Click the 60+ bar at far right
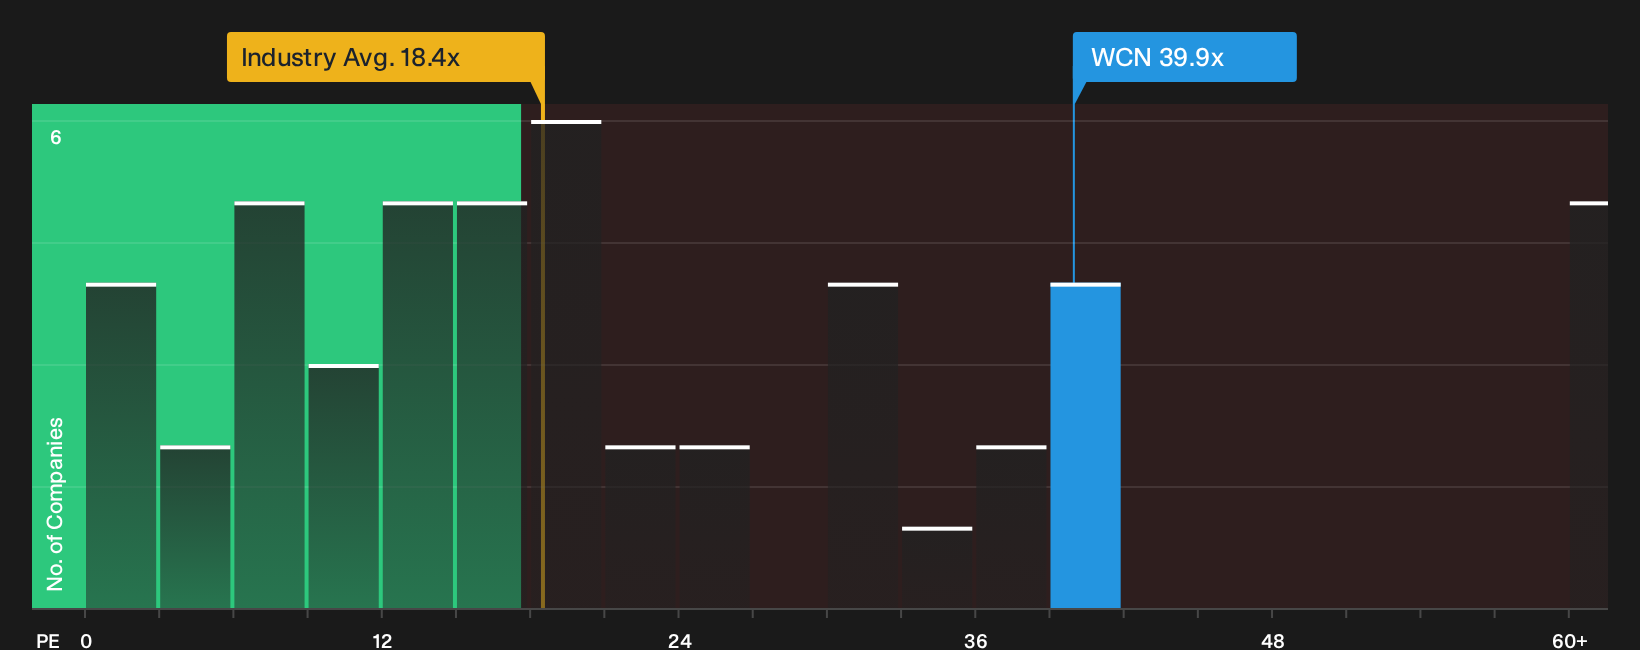 [x=1588, y=405]
